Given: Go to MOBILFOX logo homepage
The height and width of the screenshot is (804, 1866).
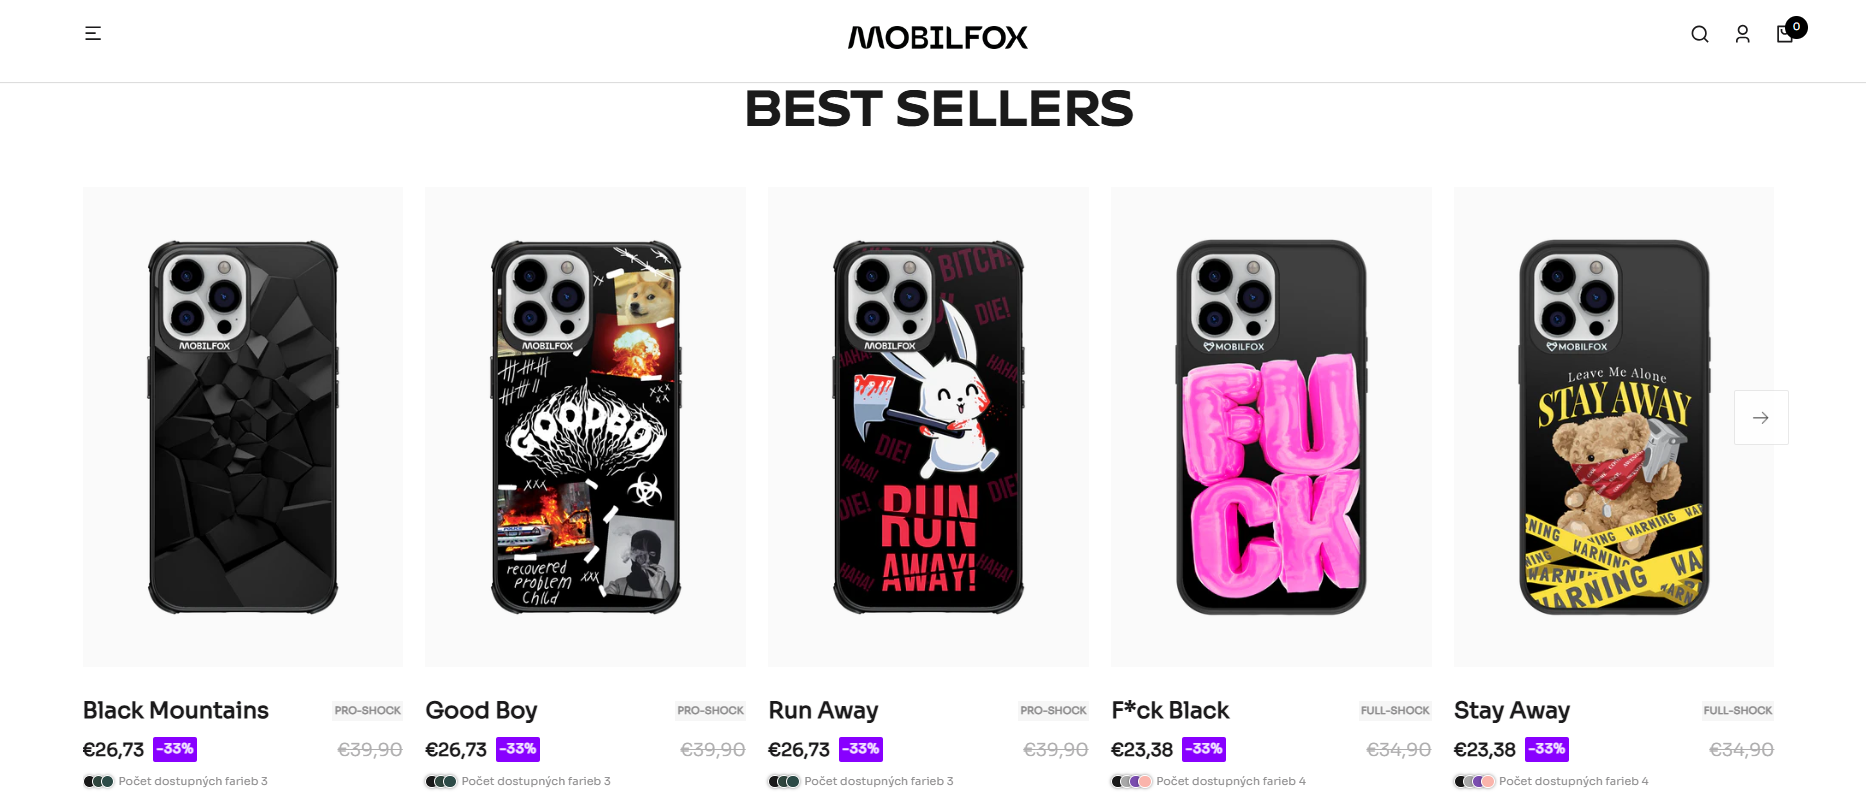Looking at the screenshot, I should [938, 37].
